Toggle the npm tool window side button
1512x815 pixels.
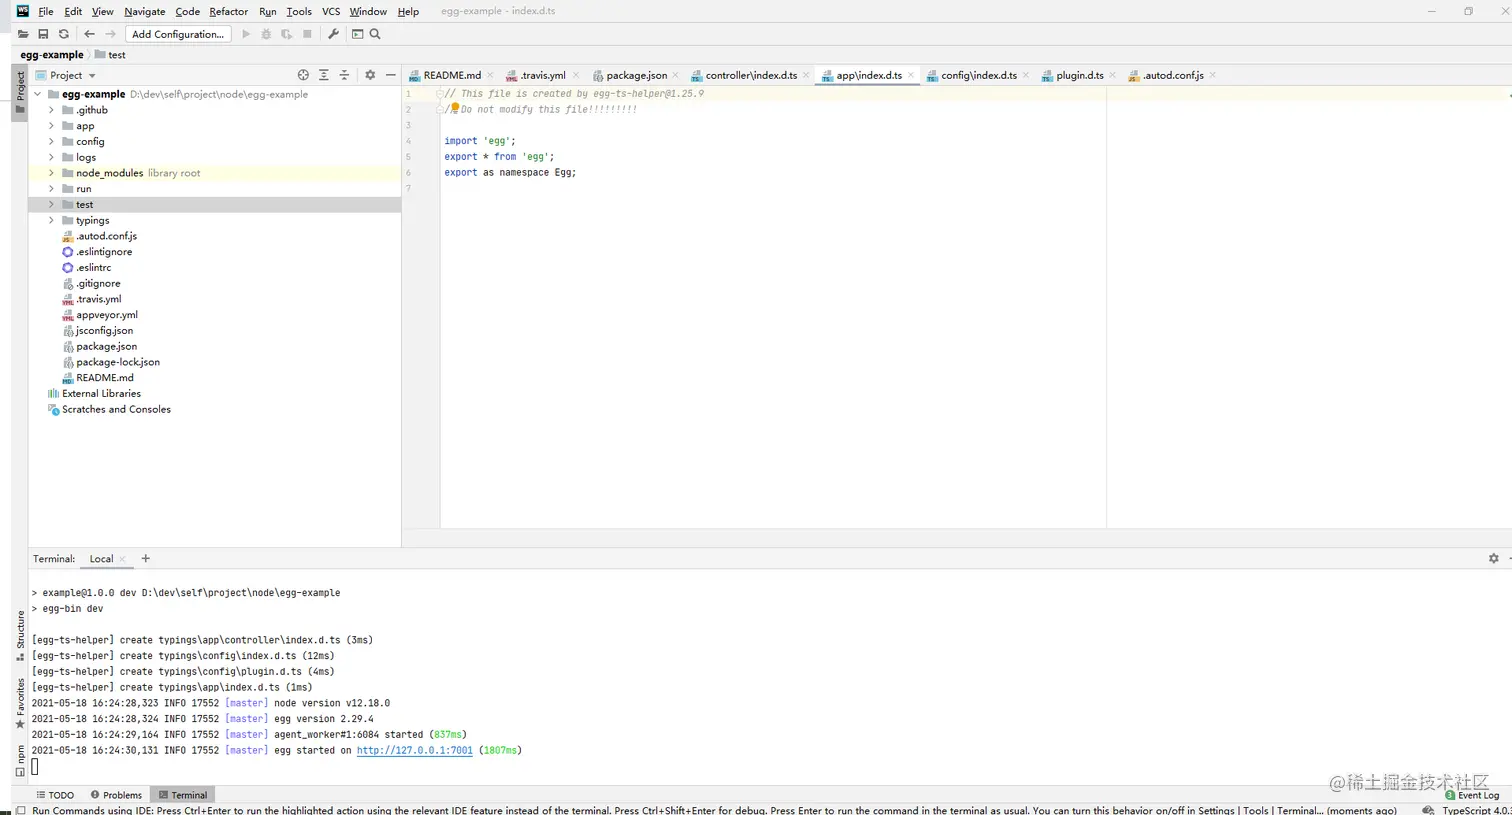(x=19, y=760)
